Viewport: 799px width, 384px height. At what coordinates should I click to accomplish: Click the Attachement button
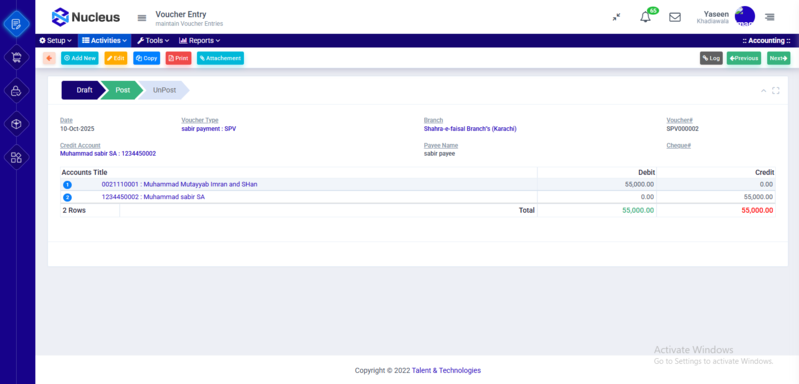click(x=220, y=58)
